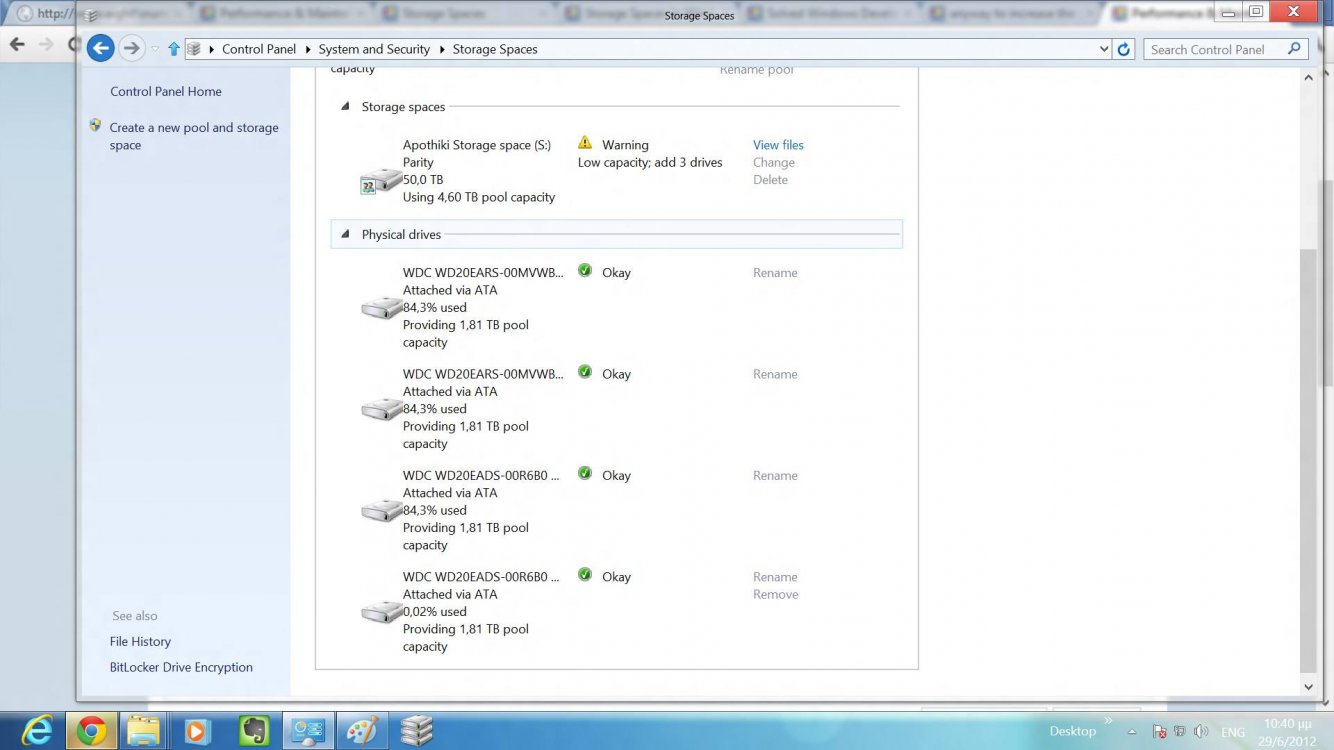Click the ENG language indicator
1334x750 pixels.
click(1233, 732)
